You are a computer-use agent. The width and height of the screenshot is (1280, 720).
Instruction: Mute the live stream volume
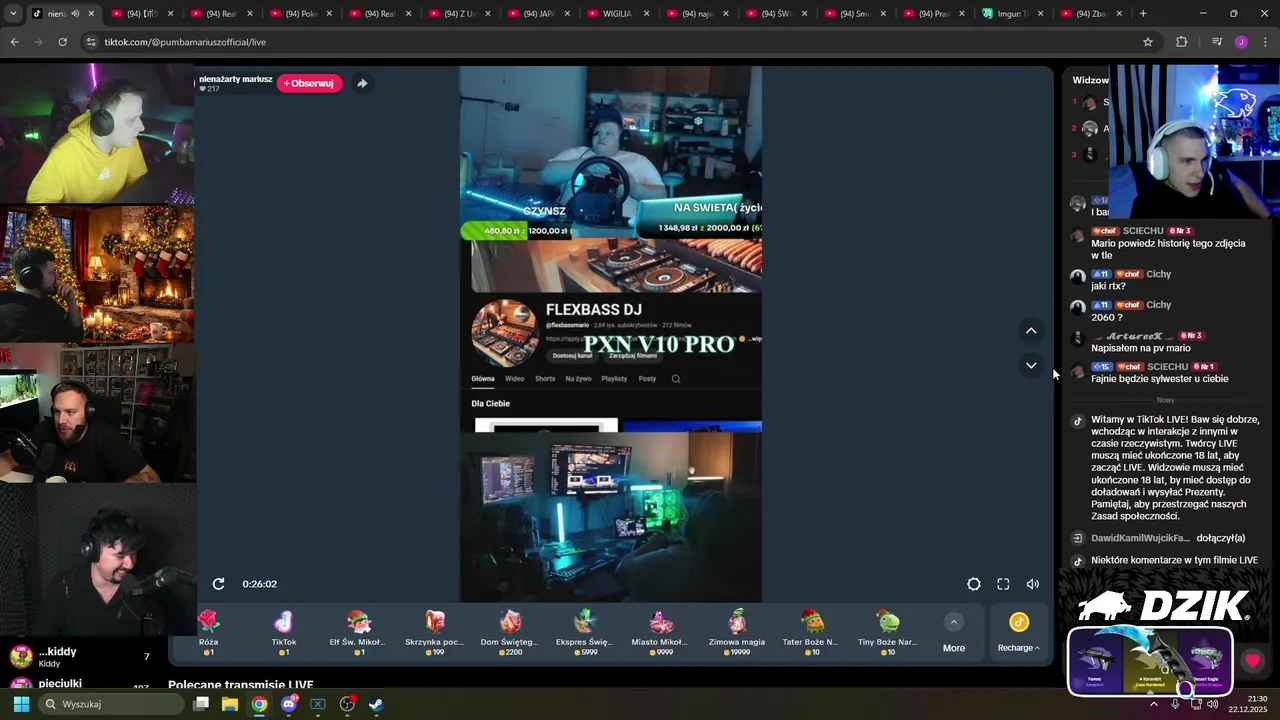tap(1033, 584)
